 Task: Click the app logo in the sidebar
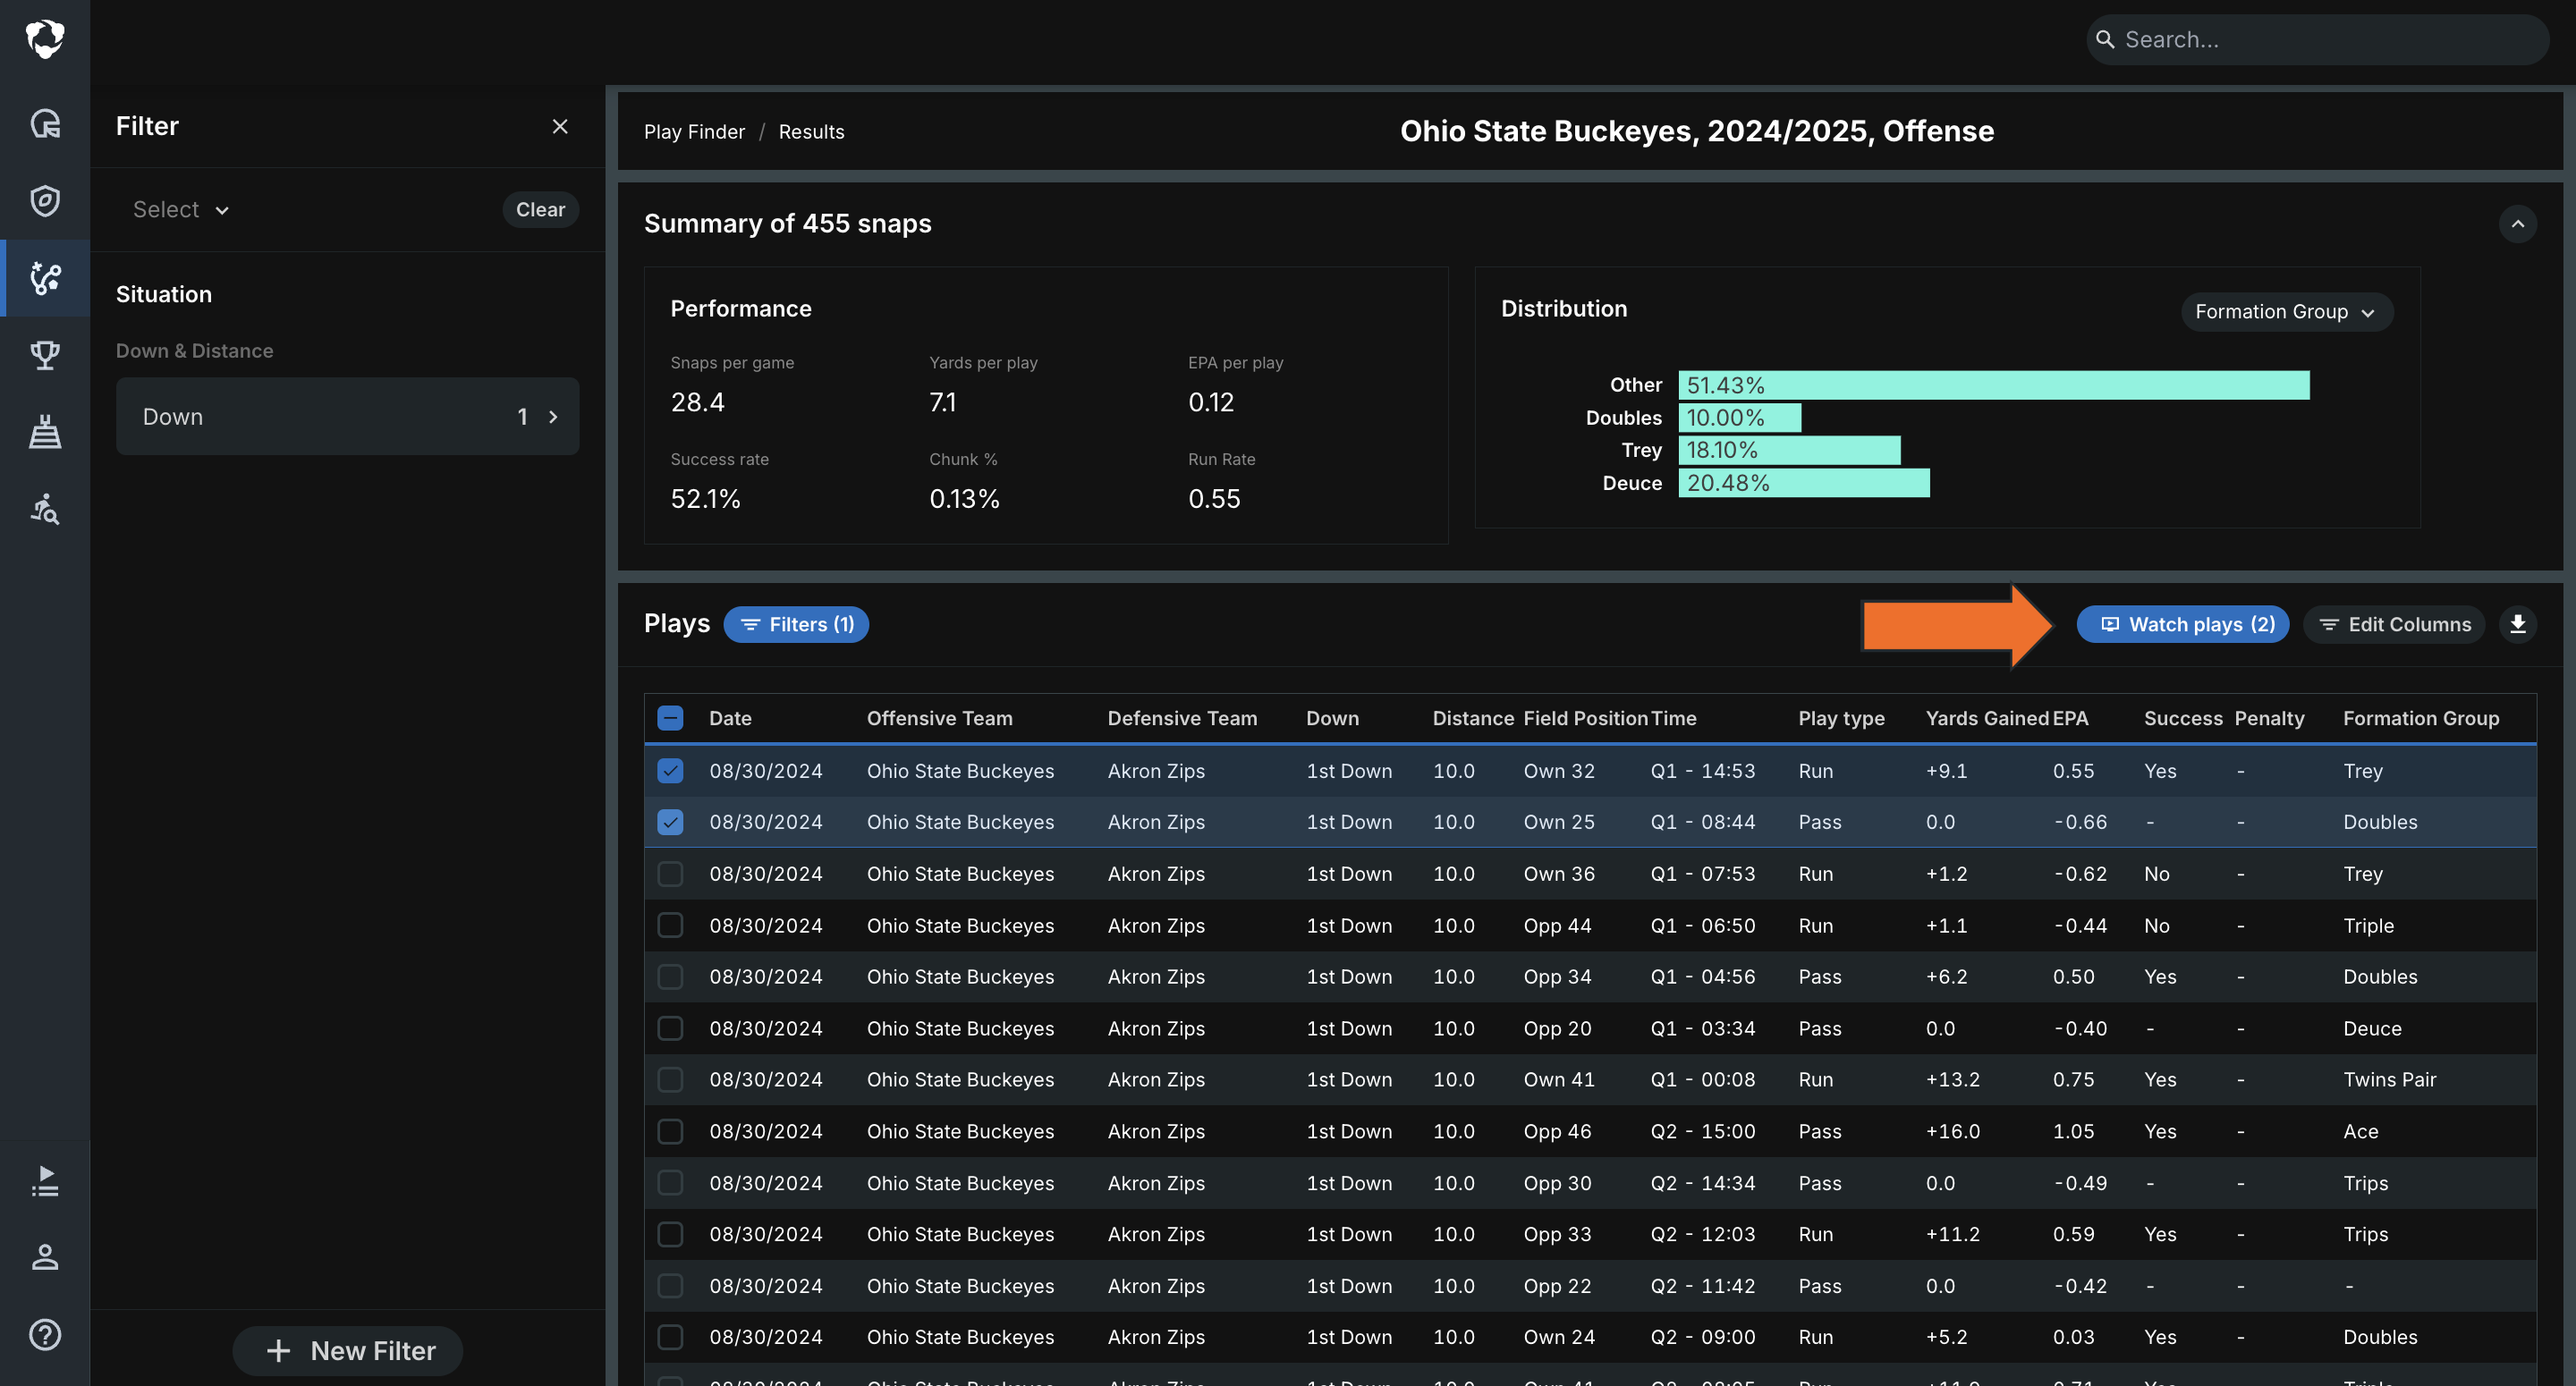[x=45, y=39]
